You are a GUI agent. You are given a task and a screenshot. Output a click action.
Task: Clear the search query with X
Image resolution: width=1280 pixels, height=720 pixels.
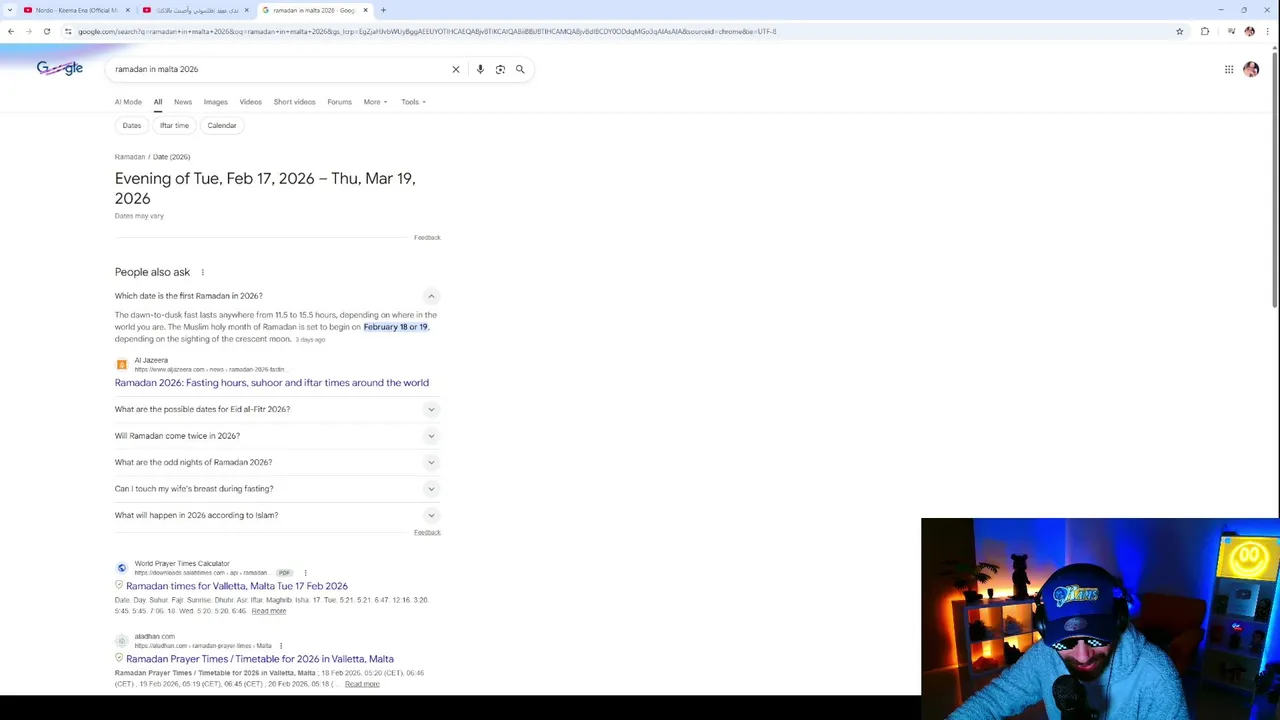pyautogui.click(x=455, y=69)
